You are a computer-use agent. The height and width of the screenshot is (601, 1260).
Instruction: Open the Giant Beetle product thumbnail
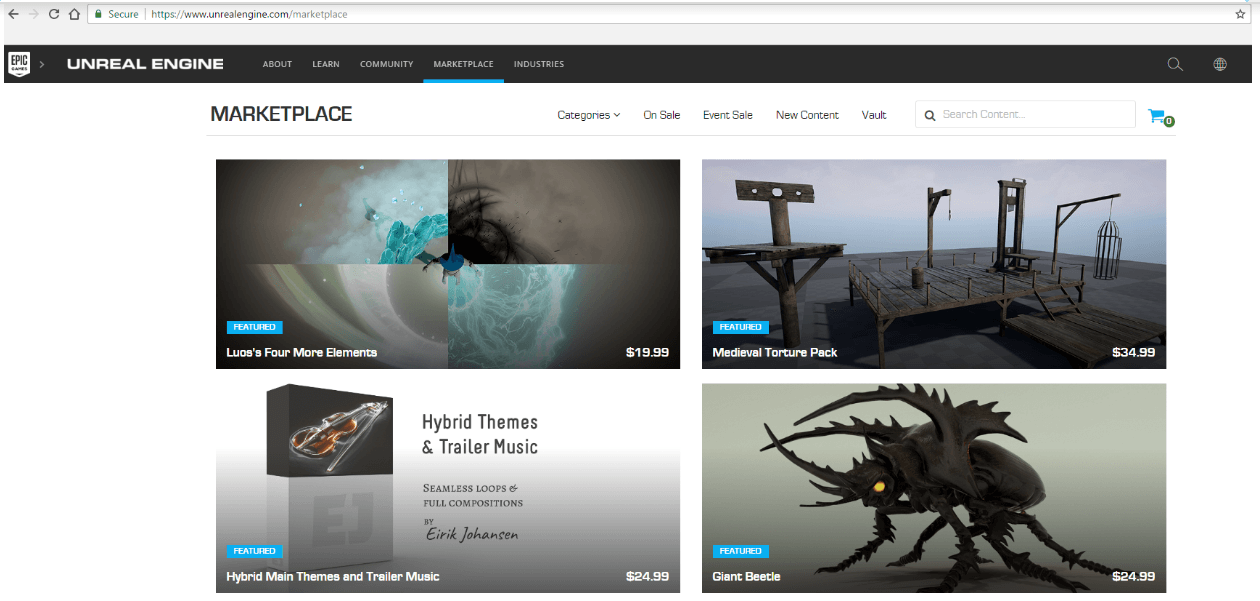[933, 487]
